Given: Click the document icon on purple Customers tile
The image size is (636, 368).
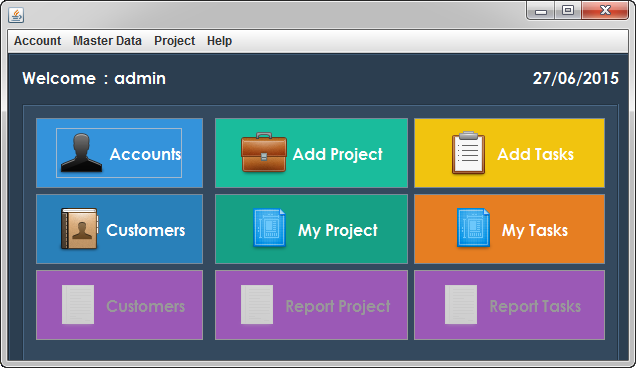Looking at the screenshot, I should click(78, 304).
